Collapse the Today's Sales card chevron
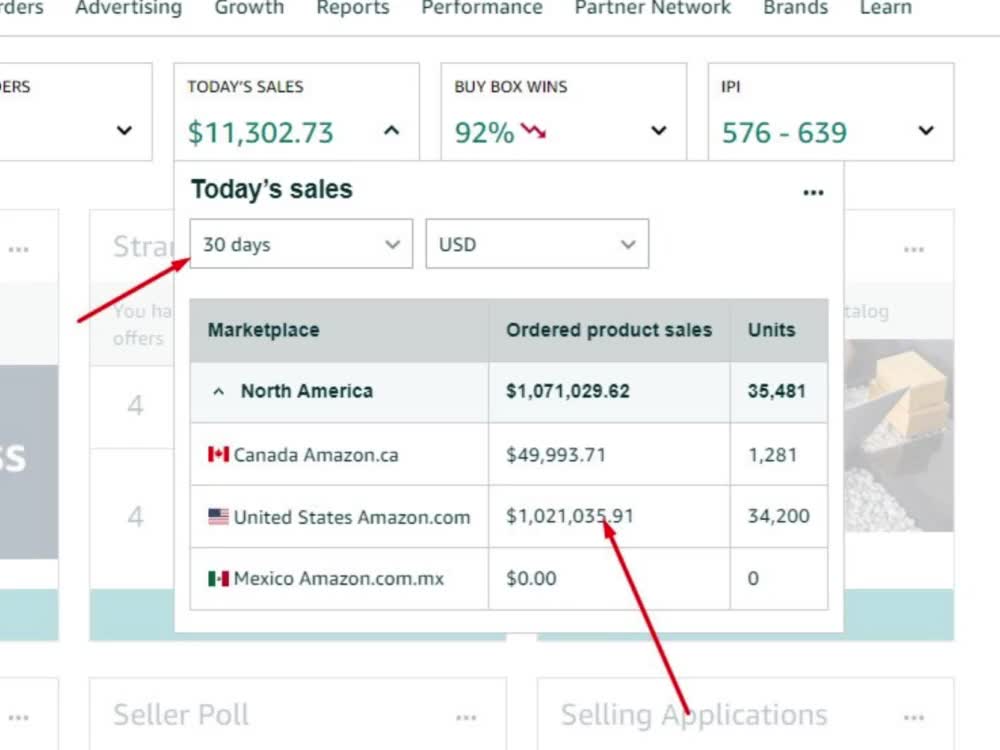Viewport: 1000px width, 750px height. coord(392,131)
